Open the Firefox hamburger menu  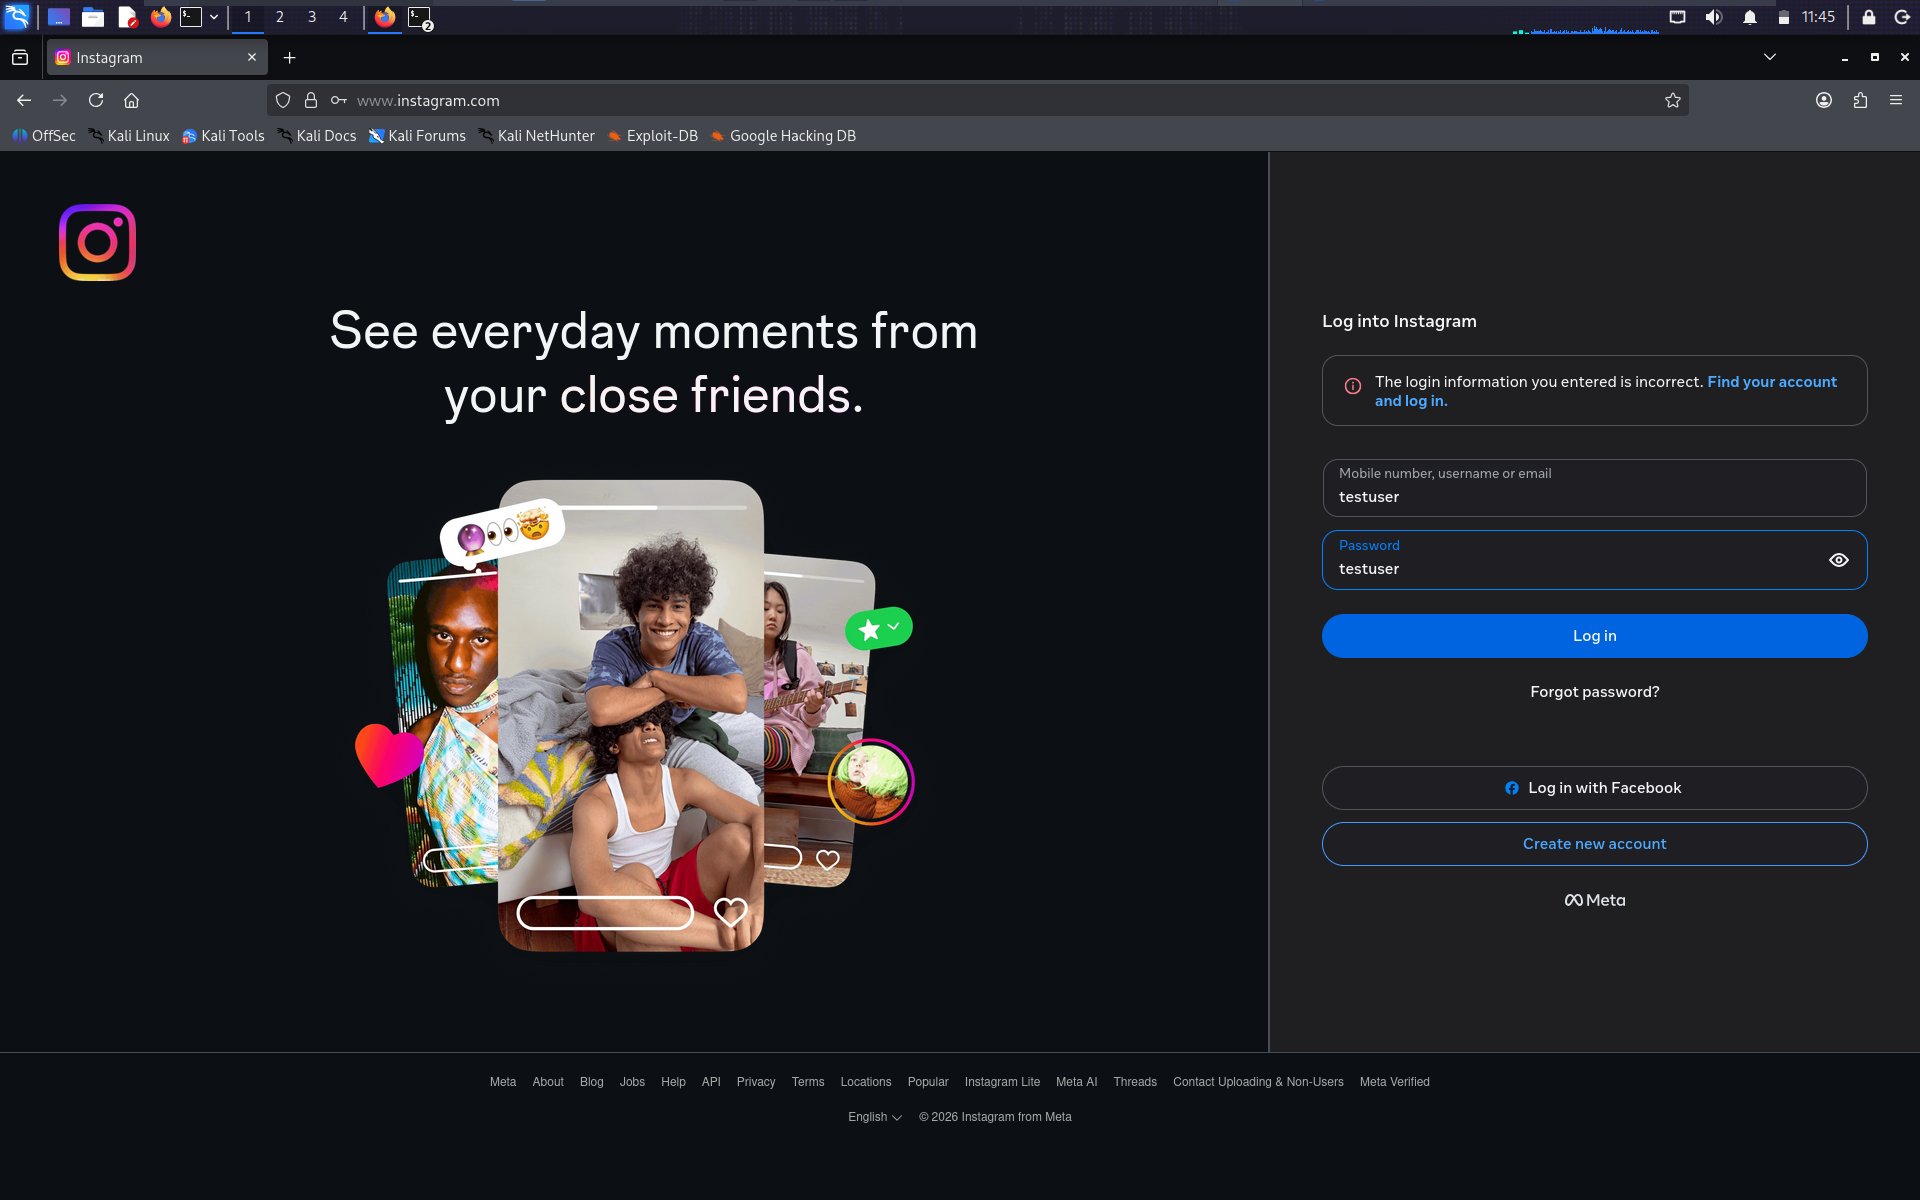[1896, 100]
